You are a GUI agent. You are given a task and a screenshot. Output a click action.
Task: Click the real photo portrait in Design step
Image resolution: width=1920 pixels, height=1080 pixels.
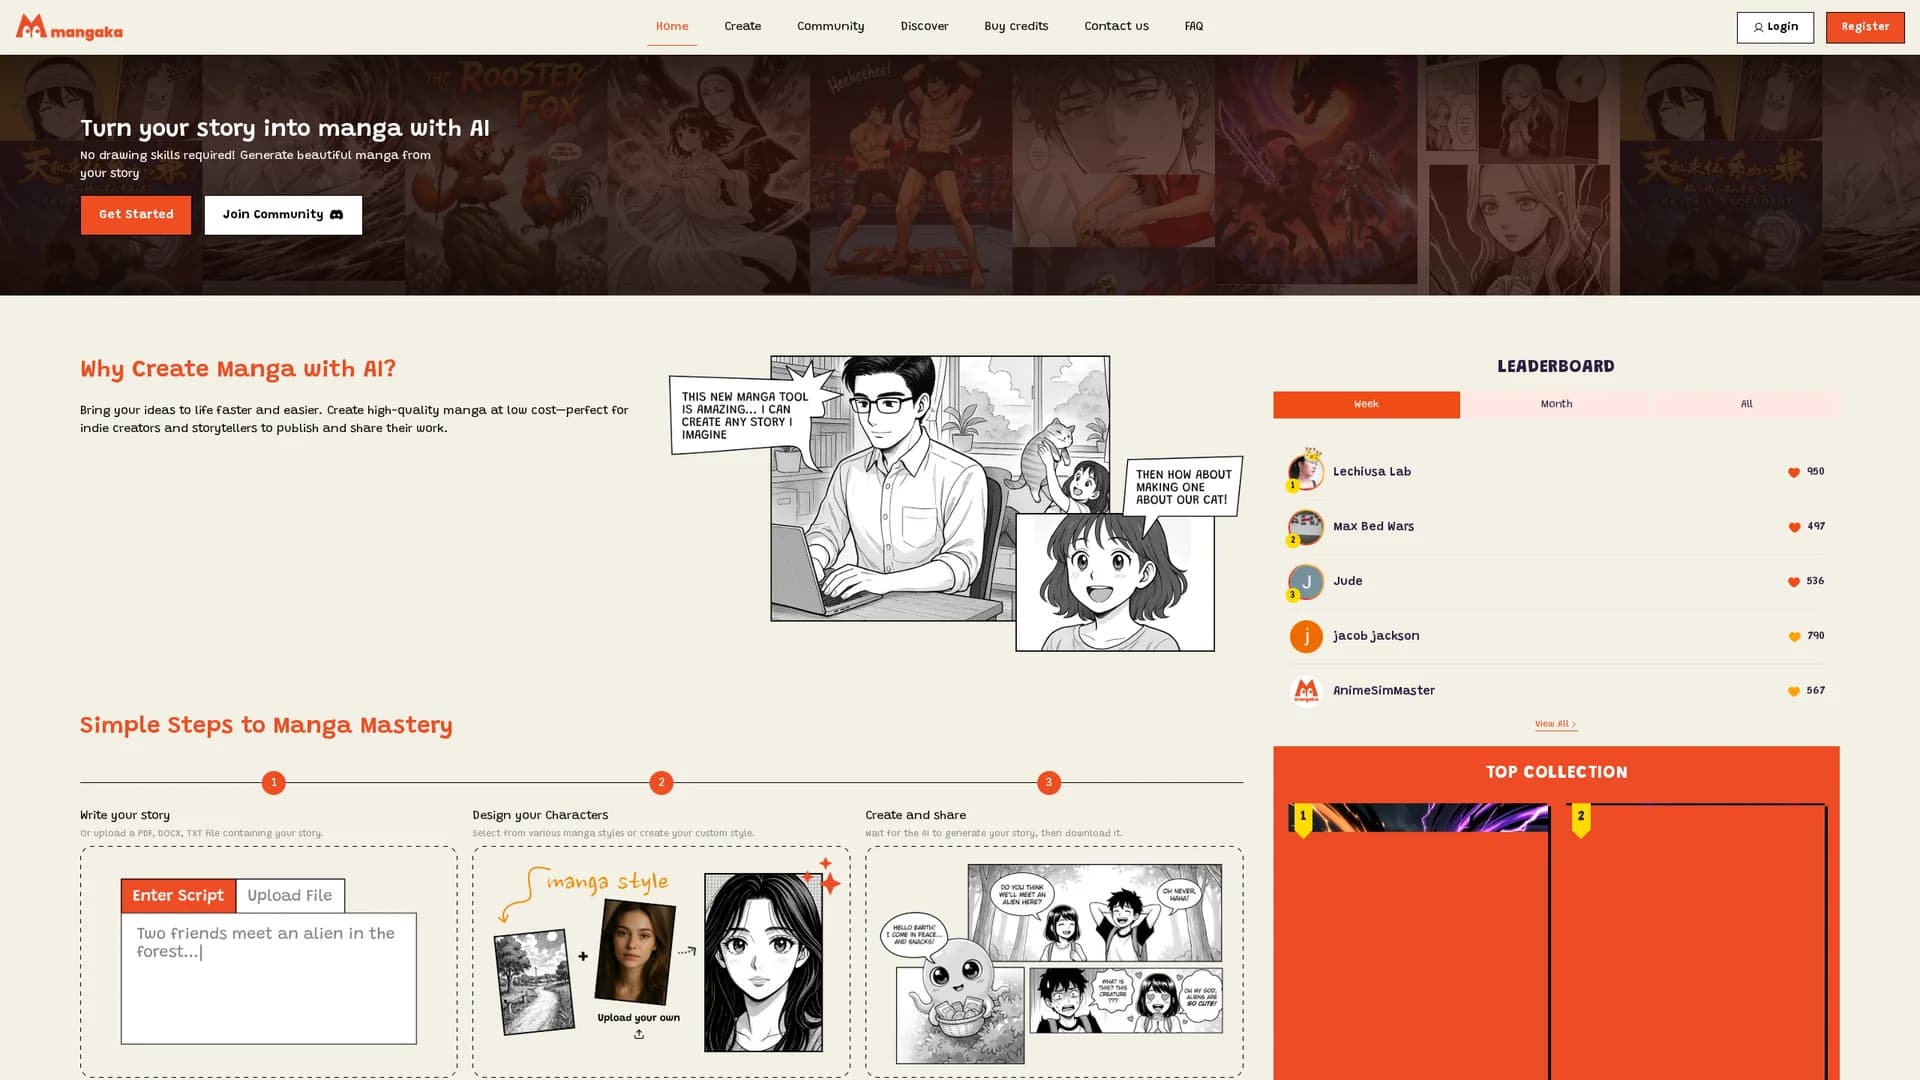[x=635, y=951]
